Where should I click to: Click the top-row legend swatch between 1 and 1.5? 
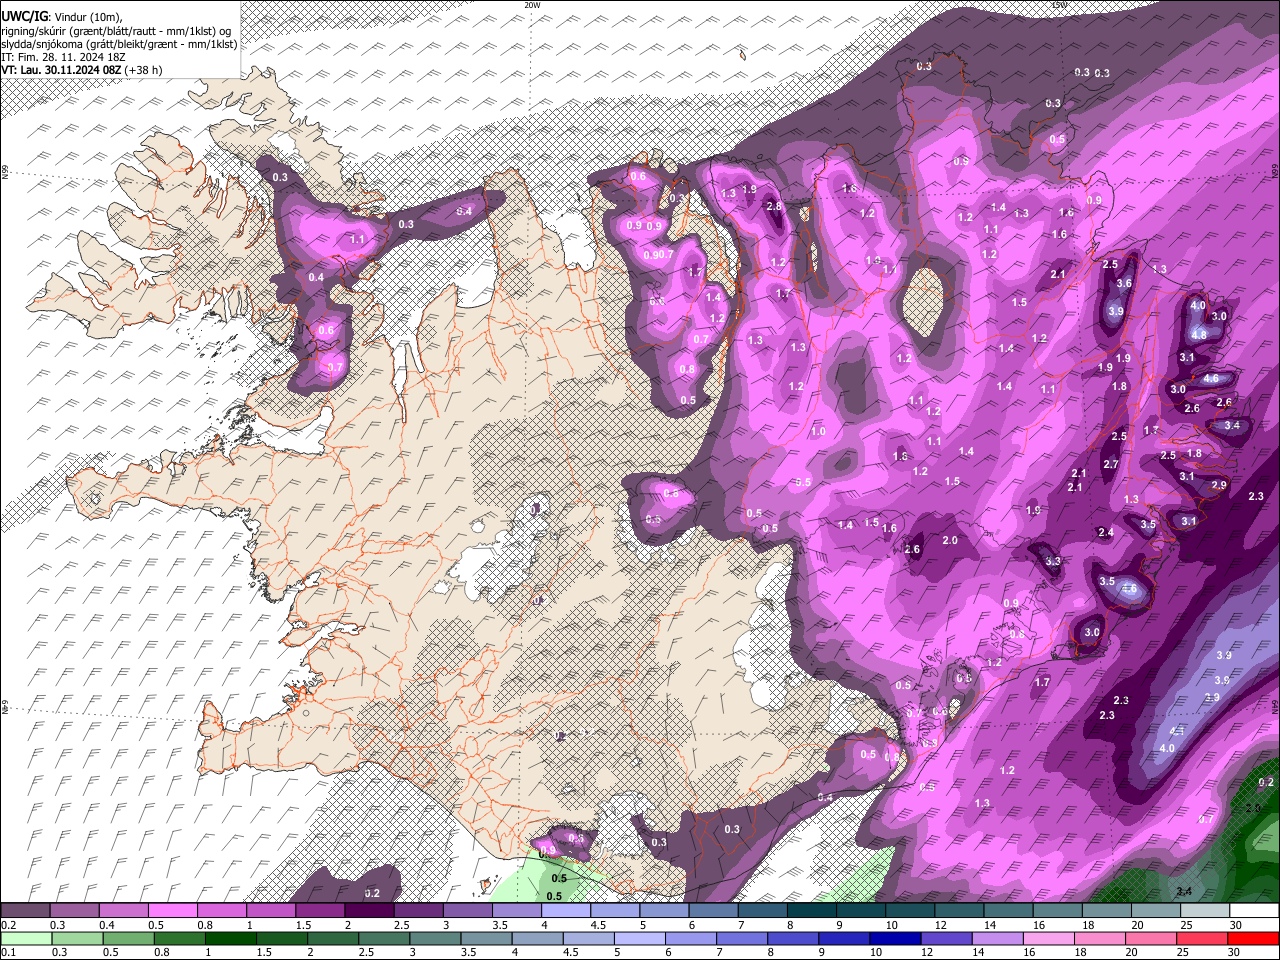(x=270, y=911)
